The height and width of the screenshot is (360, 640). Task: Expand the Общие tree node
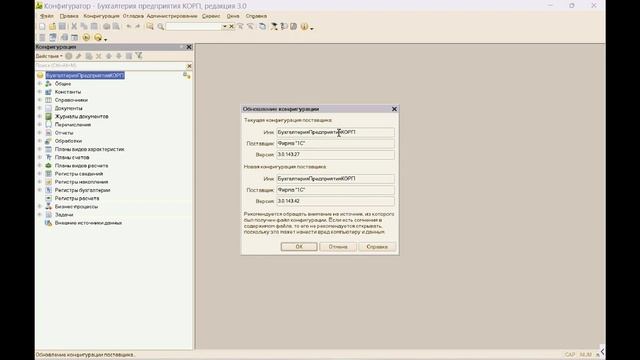(x=40, y=84)
